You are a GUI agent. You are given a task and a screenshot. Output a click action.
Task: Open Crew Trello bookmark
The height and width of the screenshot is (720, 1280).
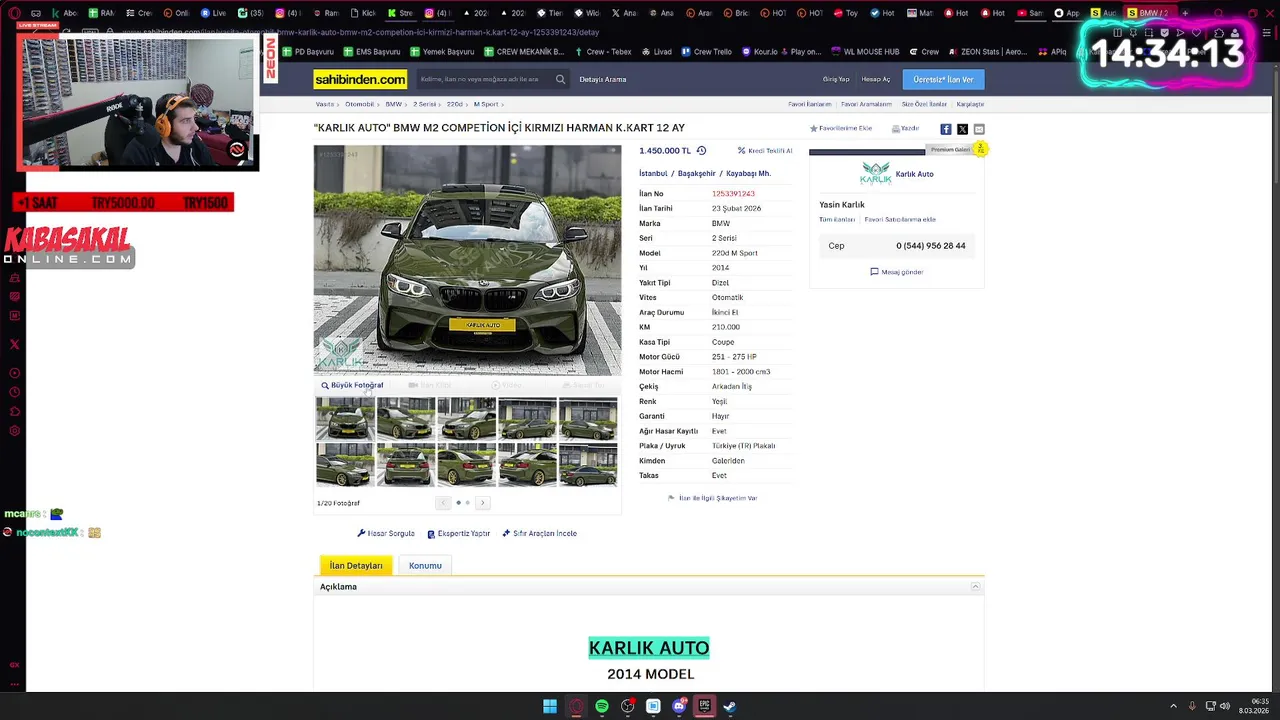click(707, 52)
